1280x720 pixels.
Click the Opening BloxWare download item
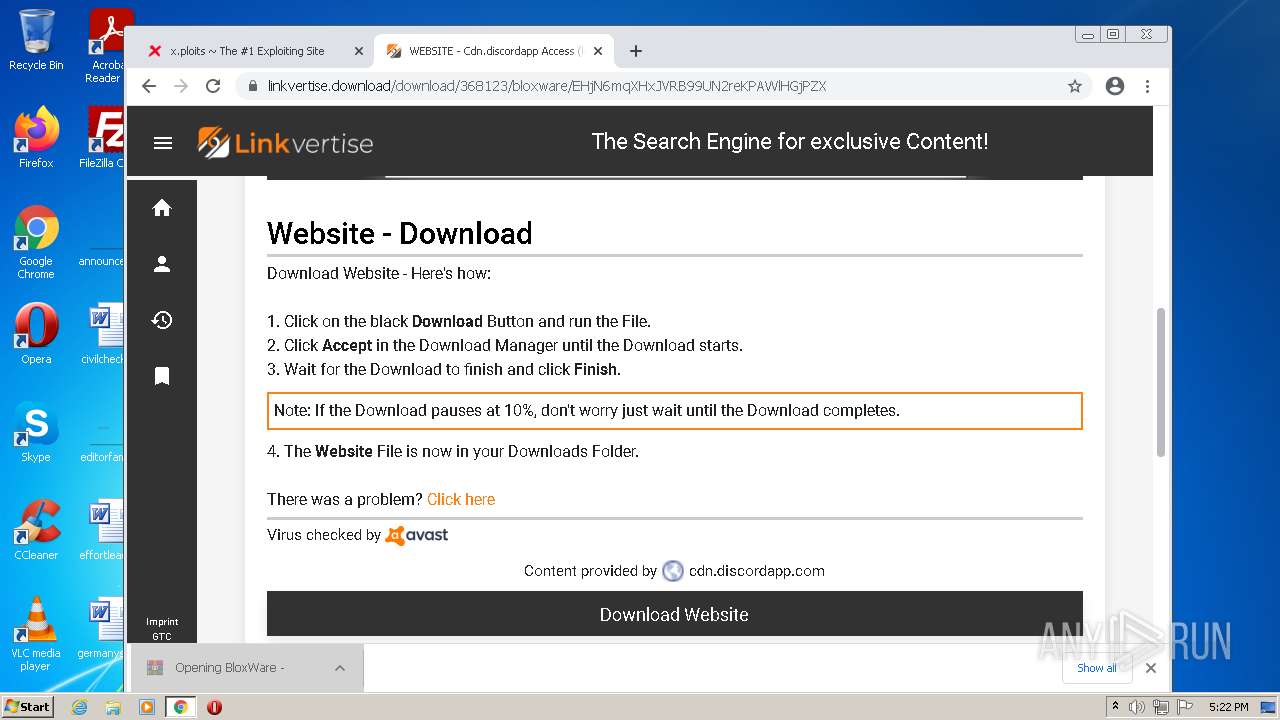pyautogui.click(x=232, y=668)
